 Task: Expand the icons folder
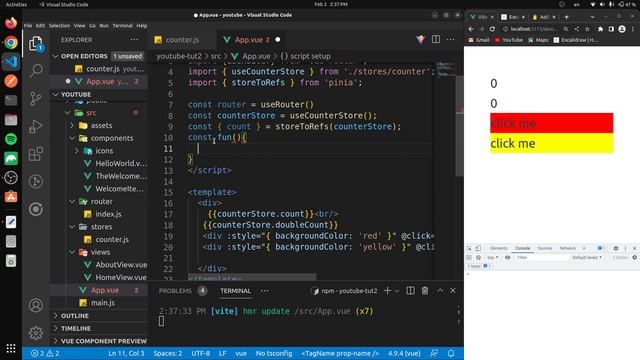(x=77, y=151)
